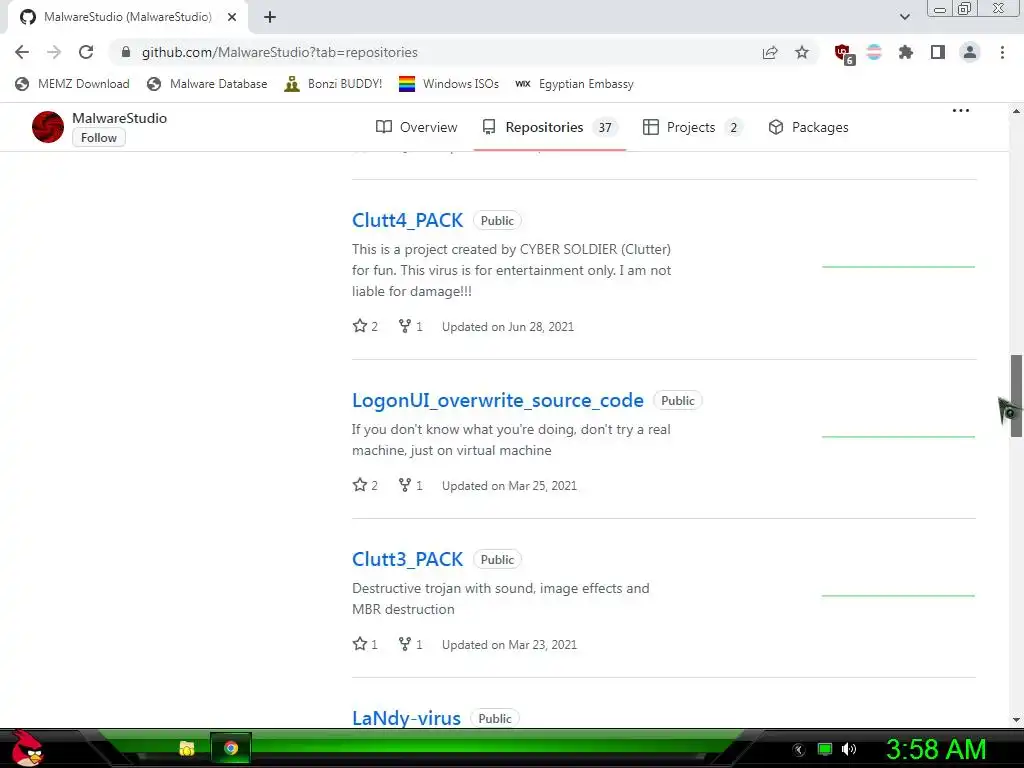The width and height of the screenshot is (1024, 768).
Task: Open the MEMZ Download bookmark
Action: (x=72, y=84)
